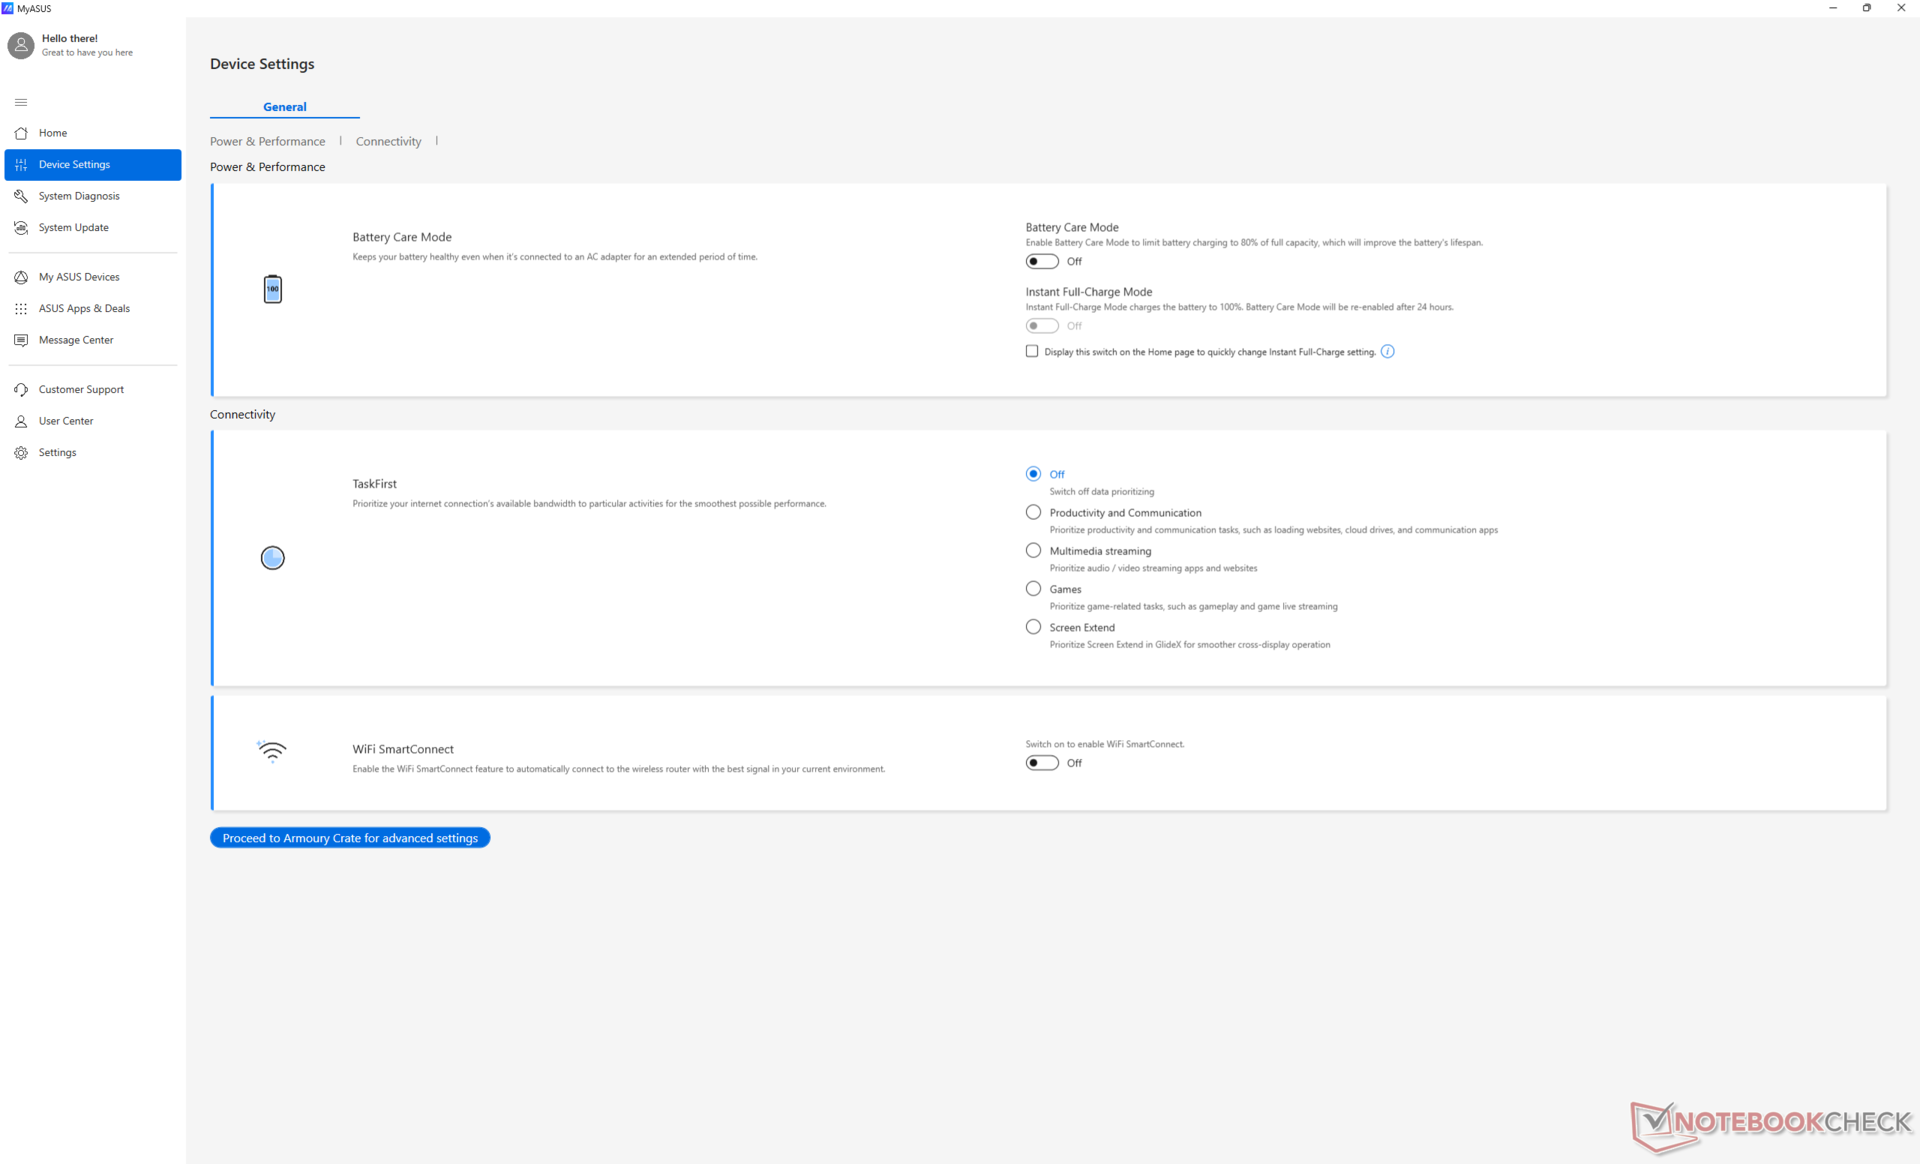Image resolution: width=1920 pixels, height=1164 pixels.
Task: Click the hamburger menu icon in sidebar
Action: (x=21, y=102)
